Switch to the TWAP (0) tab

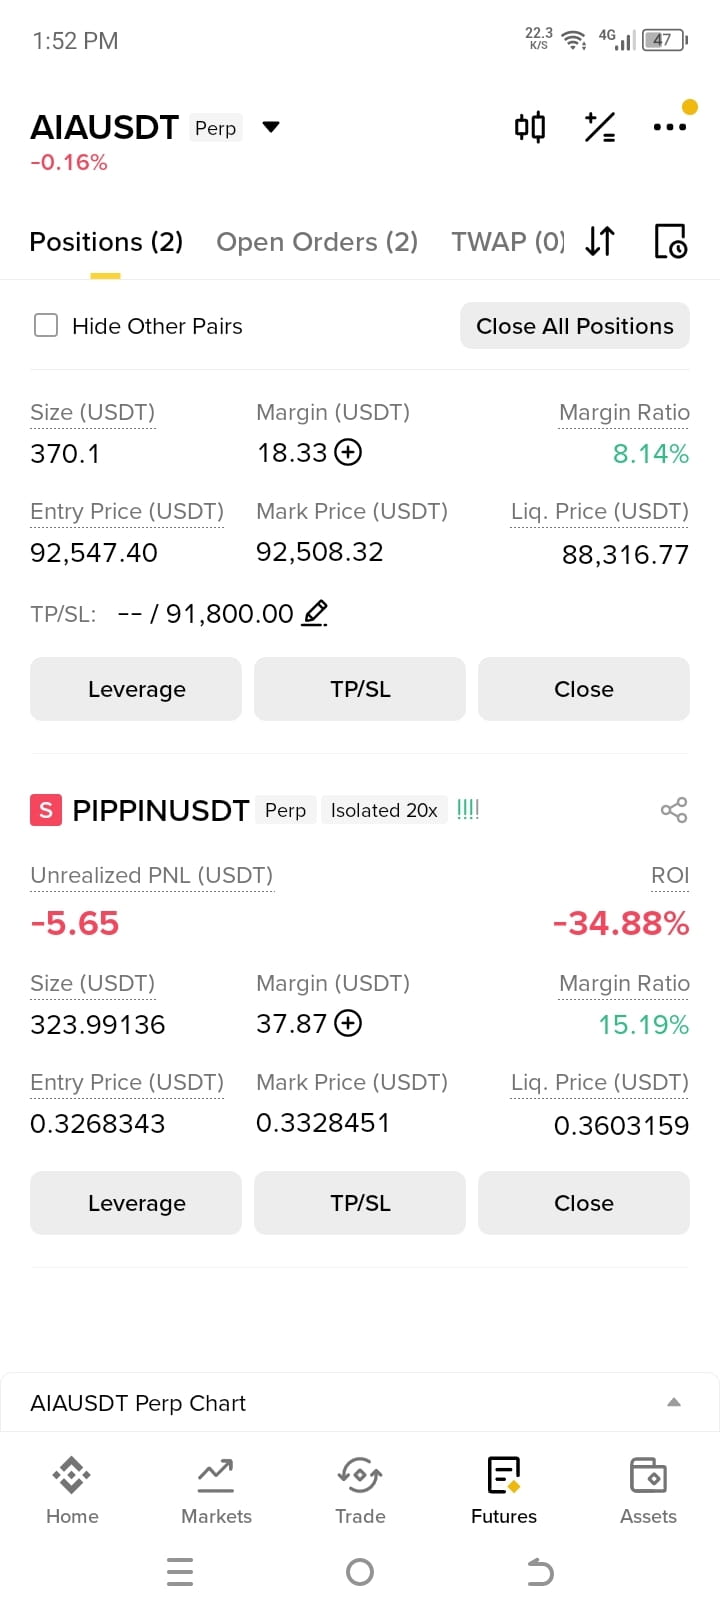click(x=508, y=242)
